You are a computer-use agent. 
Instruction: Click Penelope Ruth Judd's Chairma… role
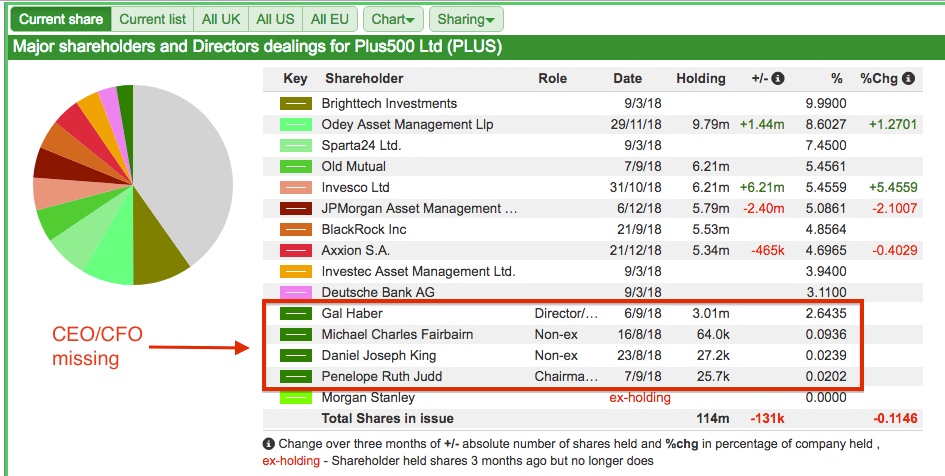[566, 377]
